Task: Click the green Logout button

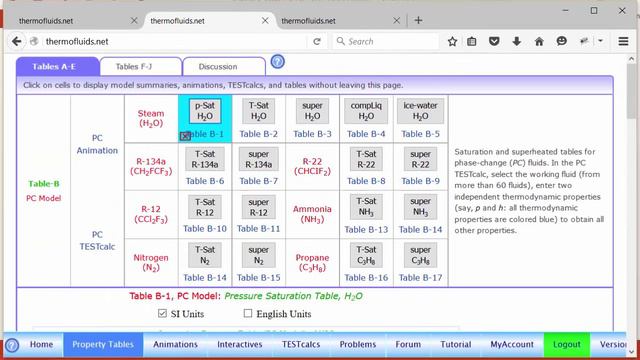Action: [x=567, y=344]
